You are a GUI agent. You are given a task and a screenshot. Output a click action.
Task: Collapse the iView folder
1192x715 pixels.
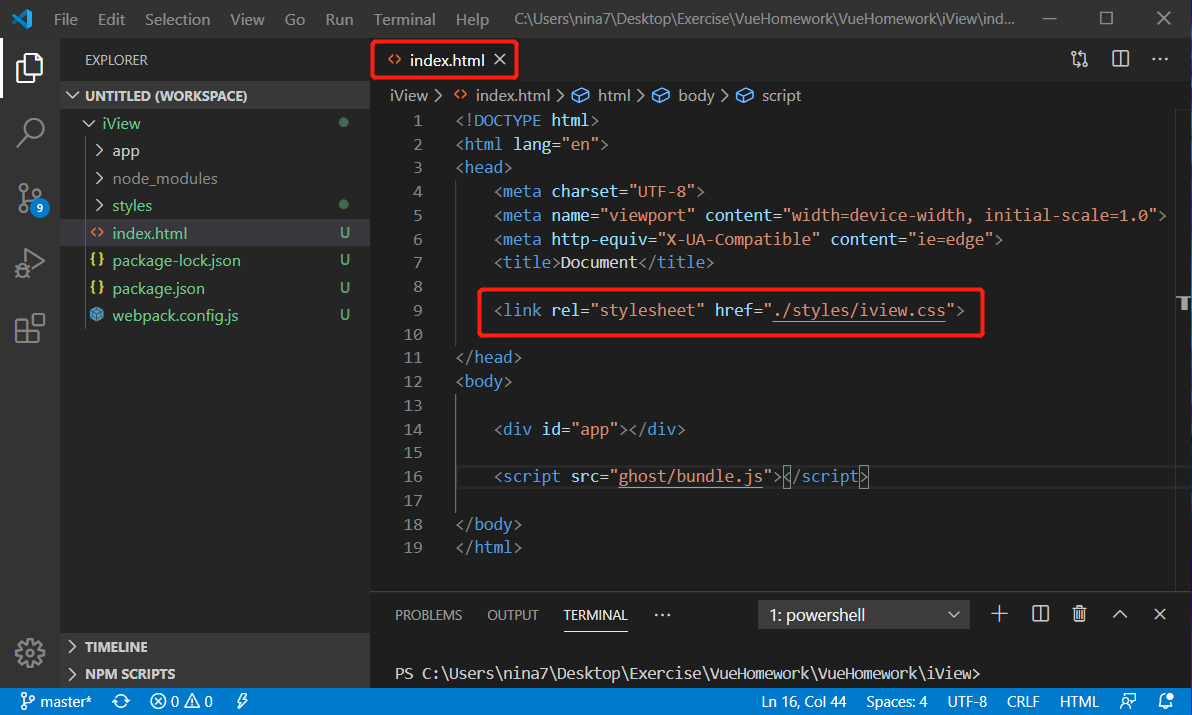215,123
